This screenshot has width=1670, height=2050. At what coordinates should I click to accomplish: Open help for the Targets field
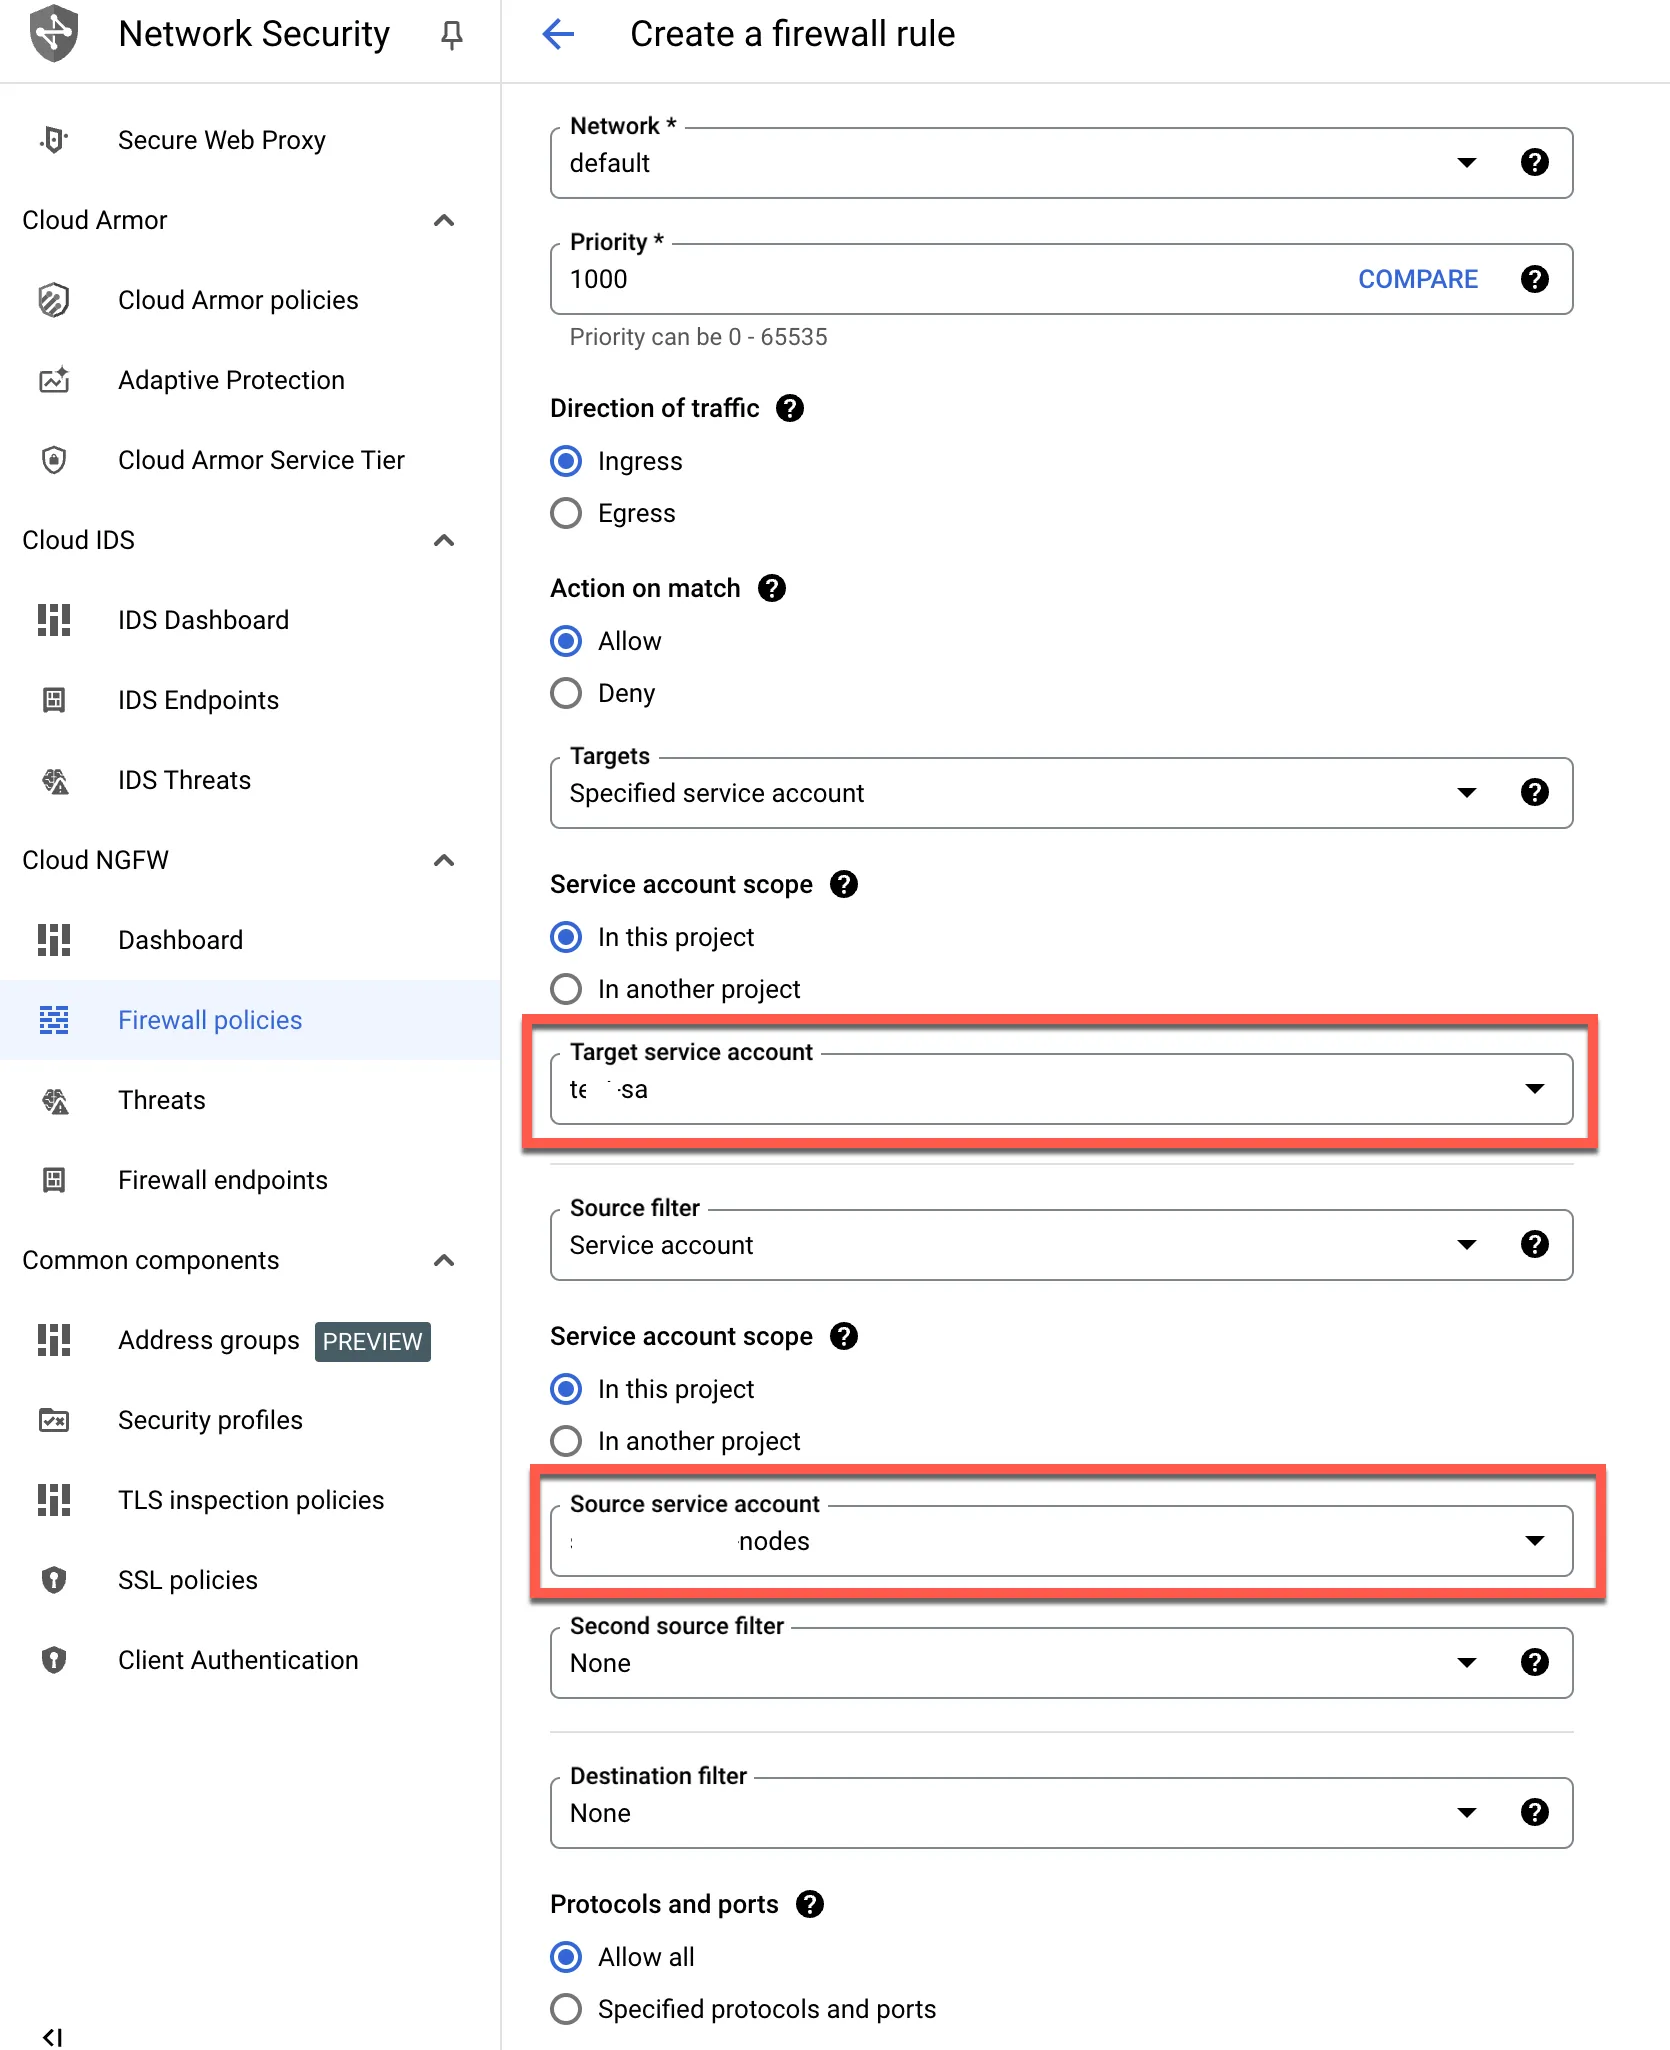point(1535,793)
